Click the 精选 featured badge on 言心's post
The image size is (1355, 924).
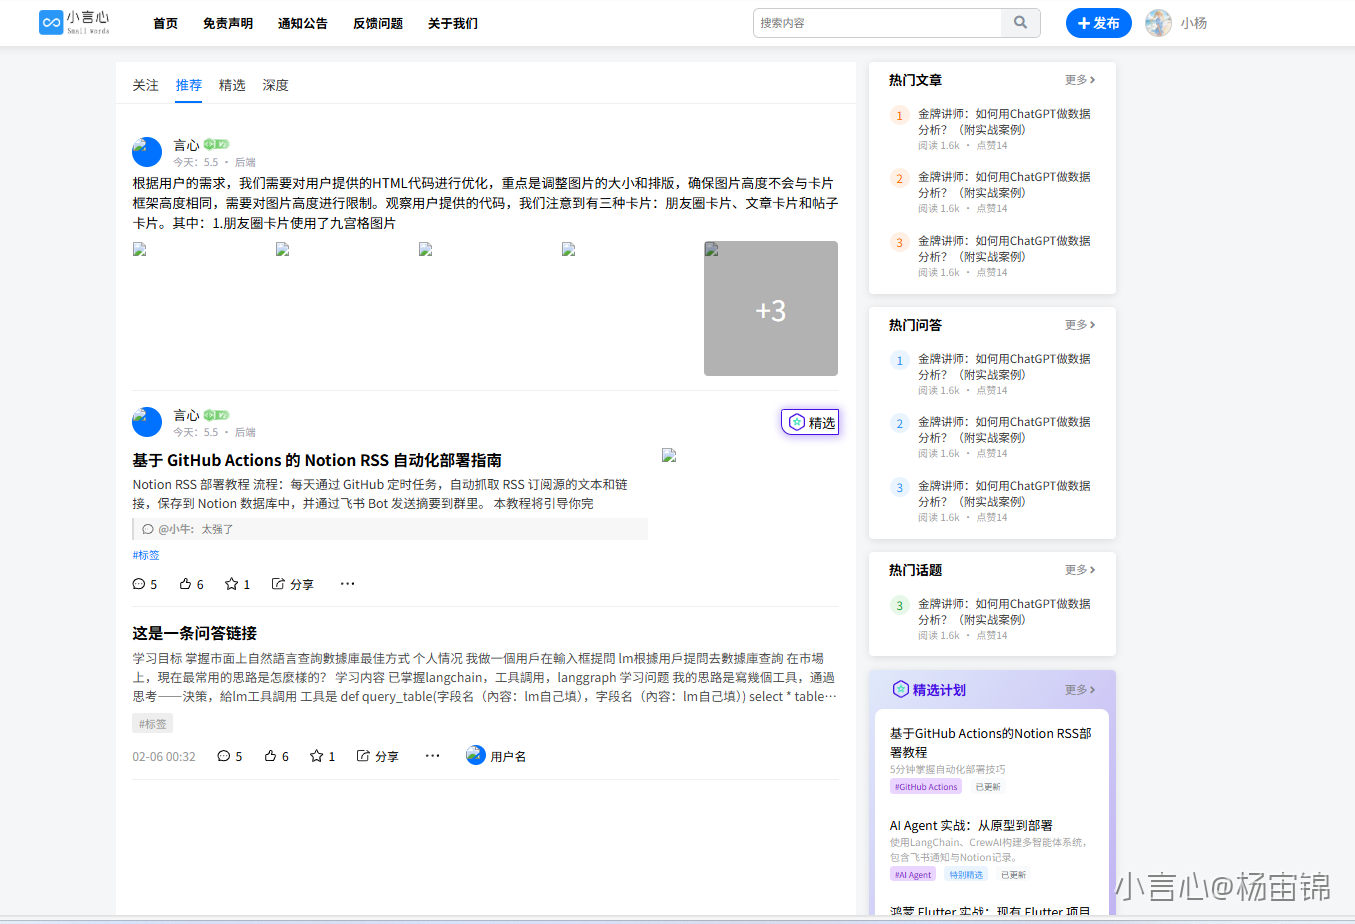(810, 422)
